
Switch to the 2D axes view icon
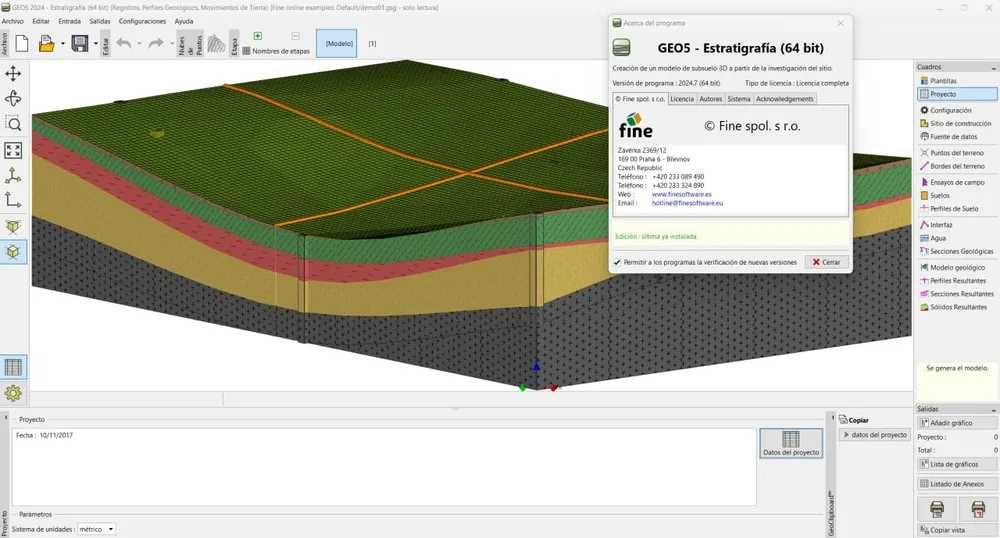(x=13, y=200)
